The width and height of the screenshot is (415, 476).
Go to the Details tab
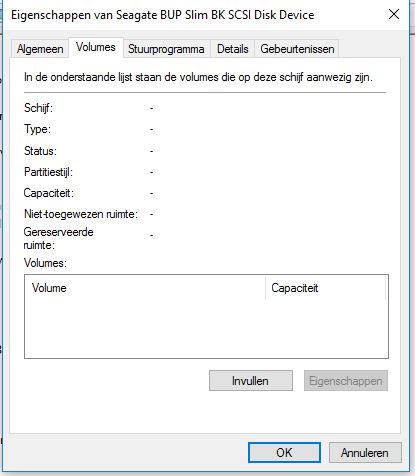coord(233,49)
